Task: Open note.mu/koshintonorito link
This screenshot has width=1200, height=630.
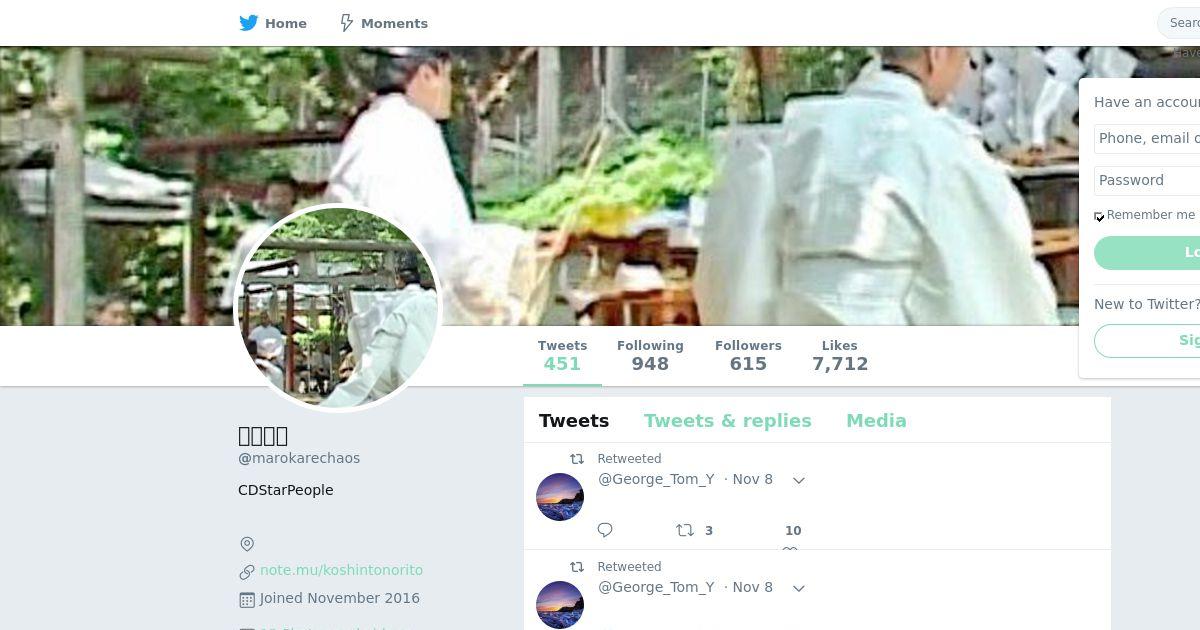Action: 341,570
